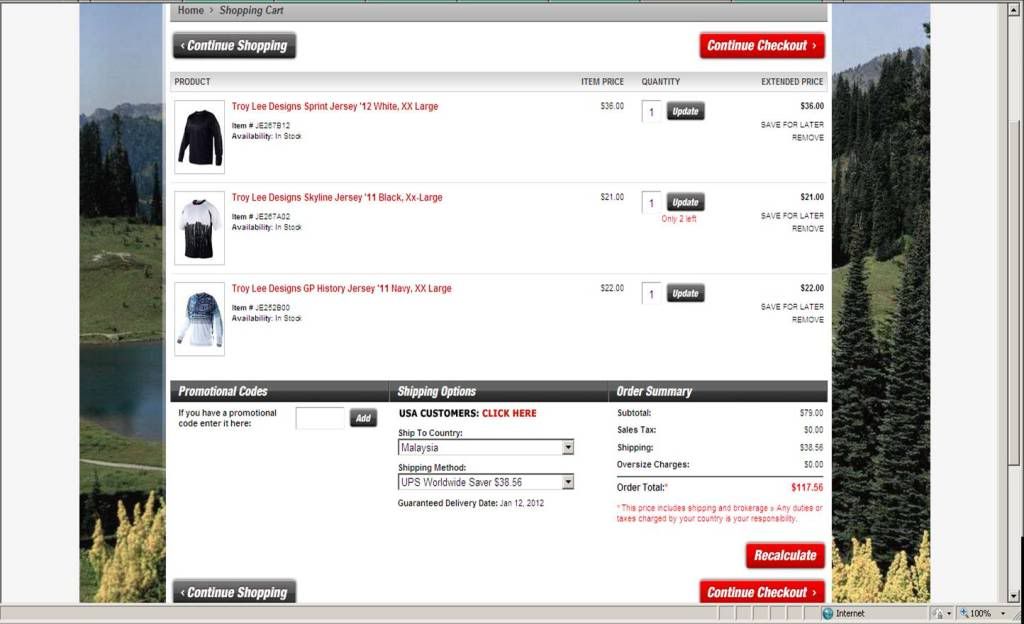Image resolution: width=1024 pixels, height=624 pixels.
Task: Open the zoom level dropdown arrow
Action: tap(1003, 614)
